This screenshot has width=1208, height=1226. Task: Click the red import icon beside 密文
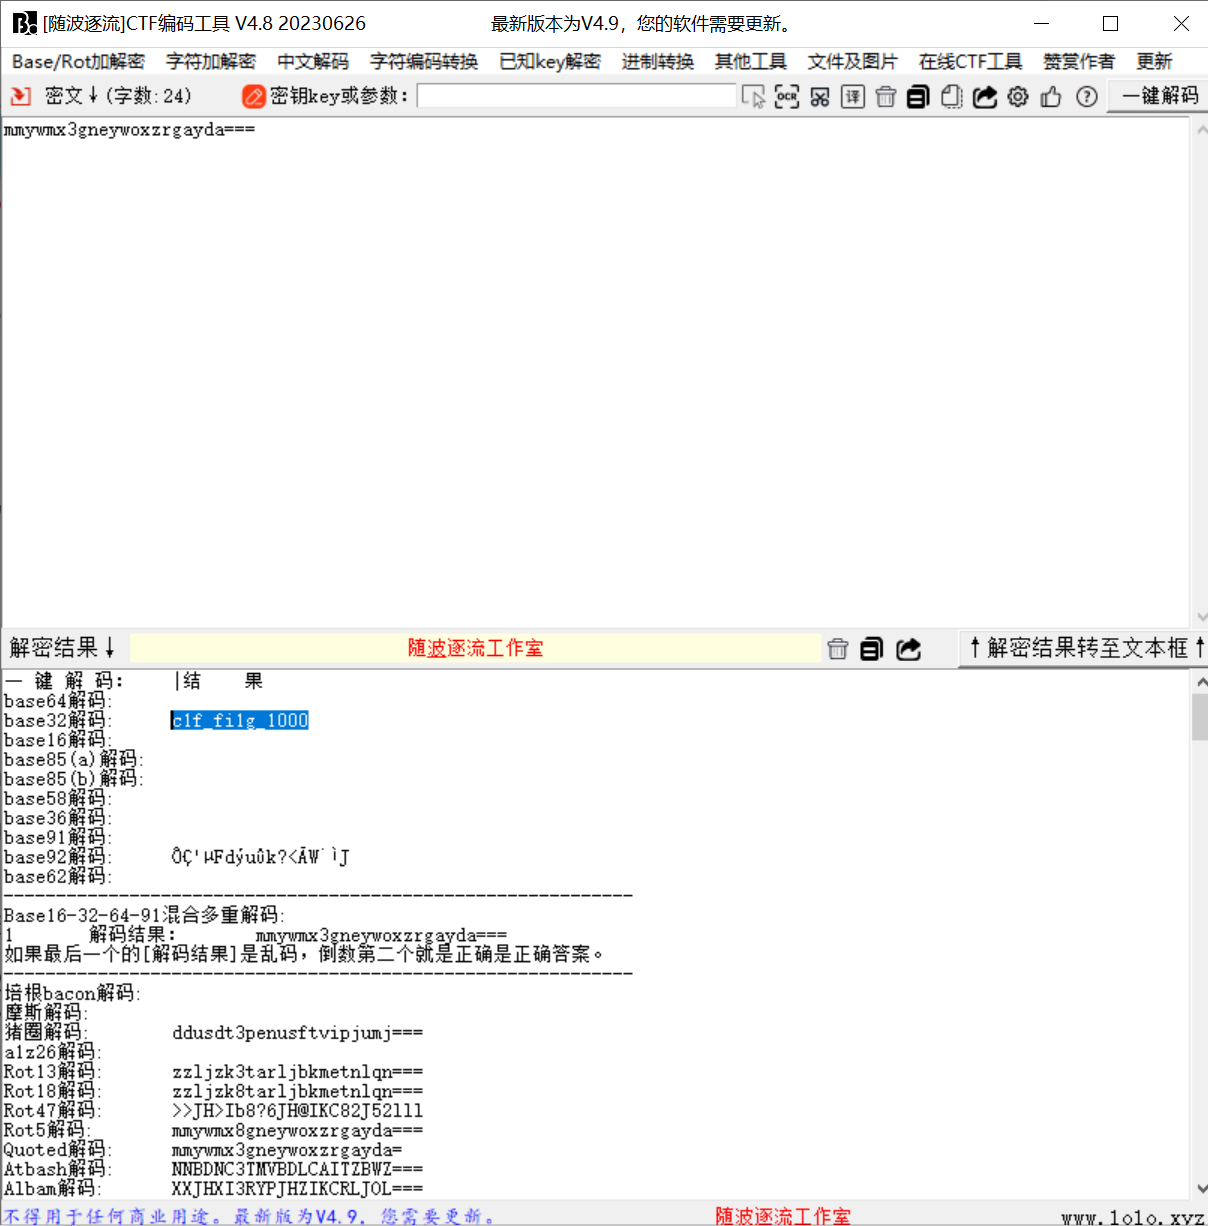[20, 96]
